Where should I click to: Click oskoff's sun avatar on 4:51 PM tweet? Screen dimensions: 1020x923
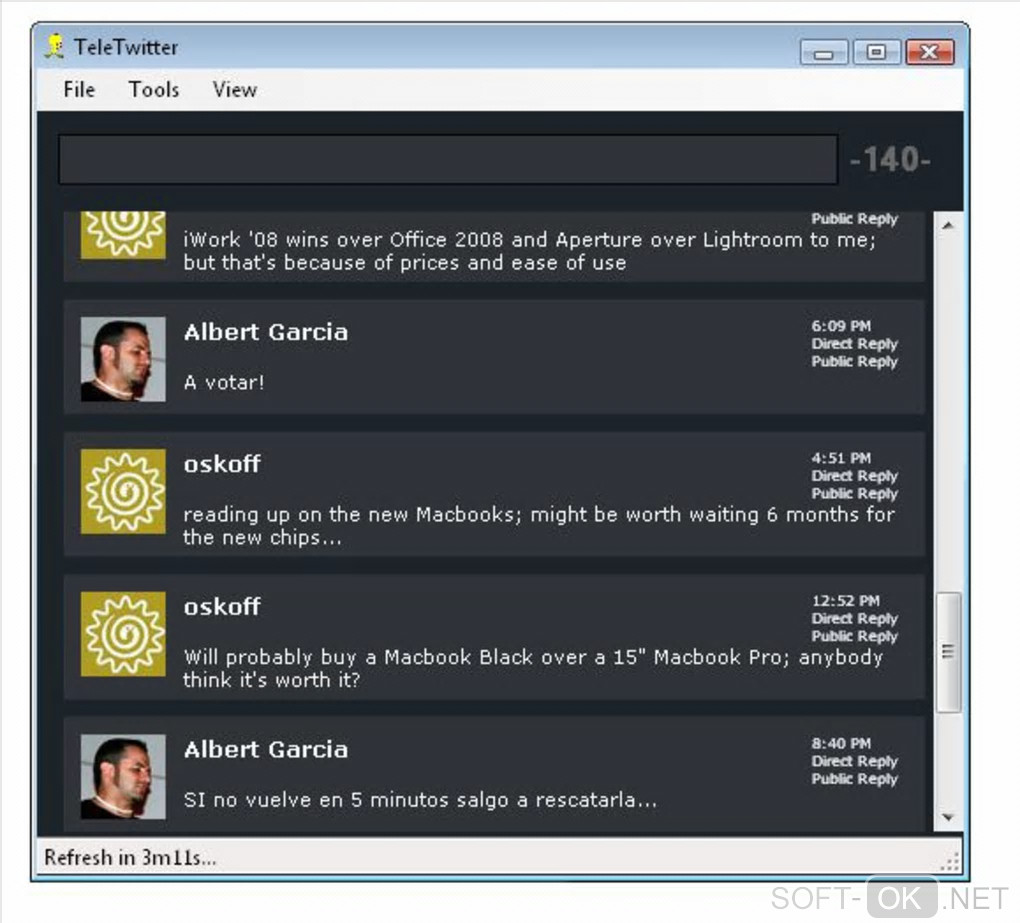pyautogui.click(x=123, y=491)
